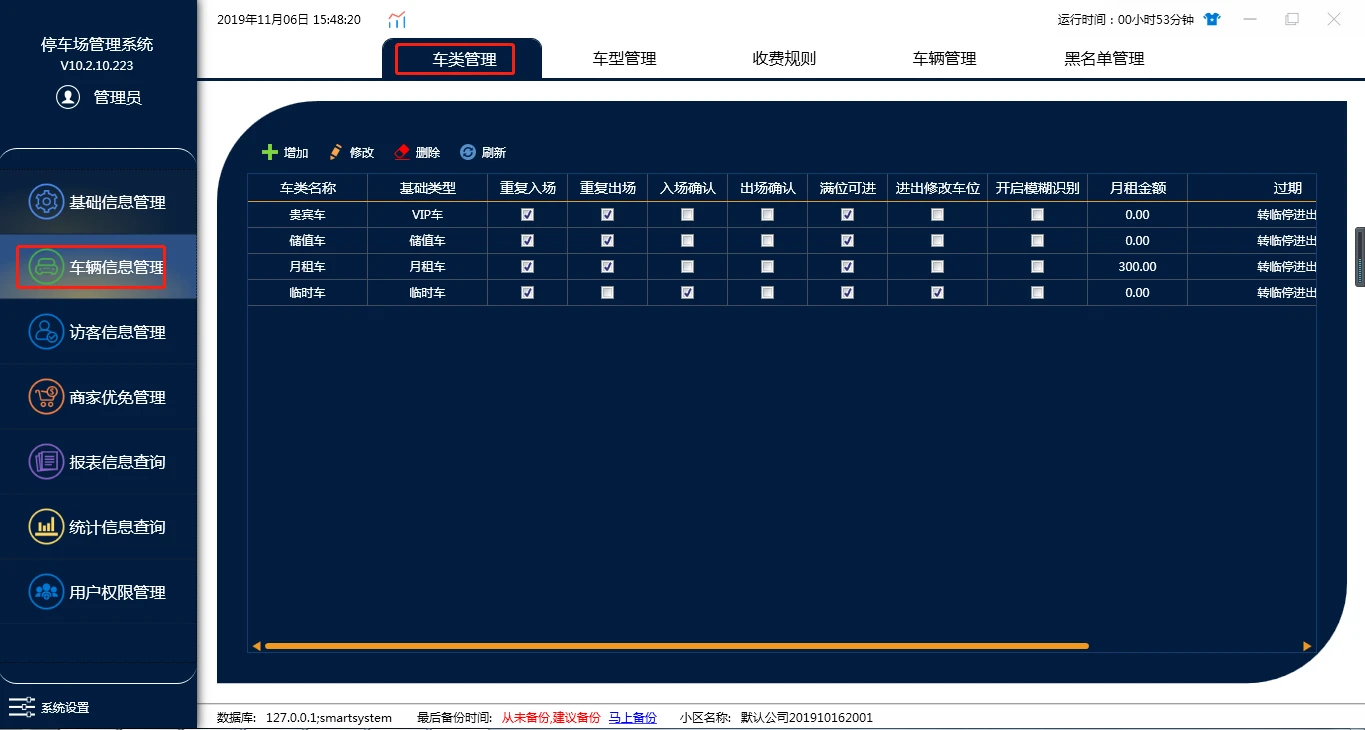Image resolution: width=1365 pixels, height=730 pixels.
Task: Toggle 开启模糊识别 for 贵宾车 row
Action: click(x=1037, y=215)
